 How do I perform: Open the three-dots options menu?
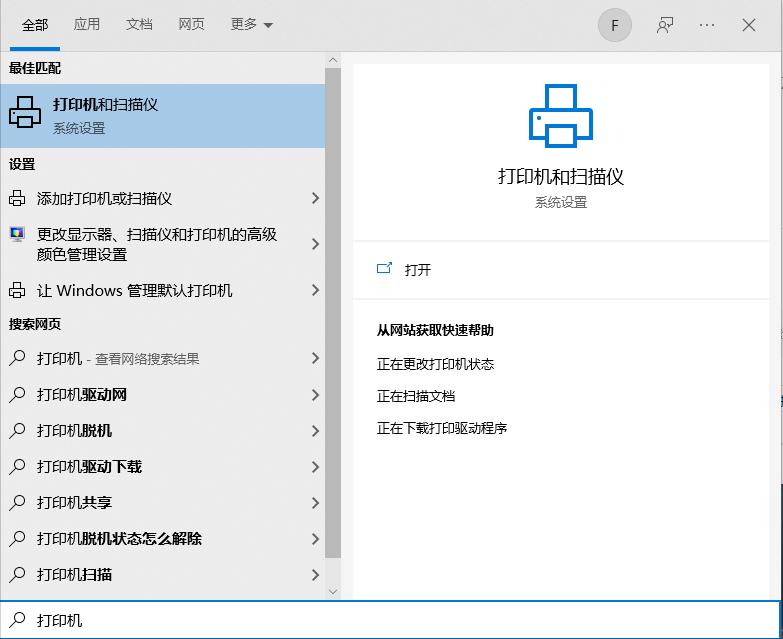click(x=707, y=25)
